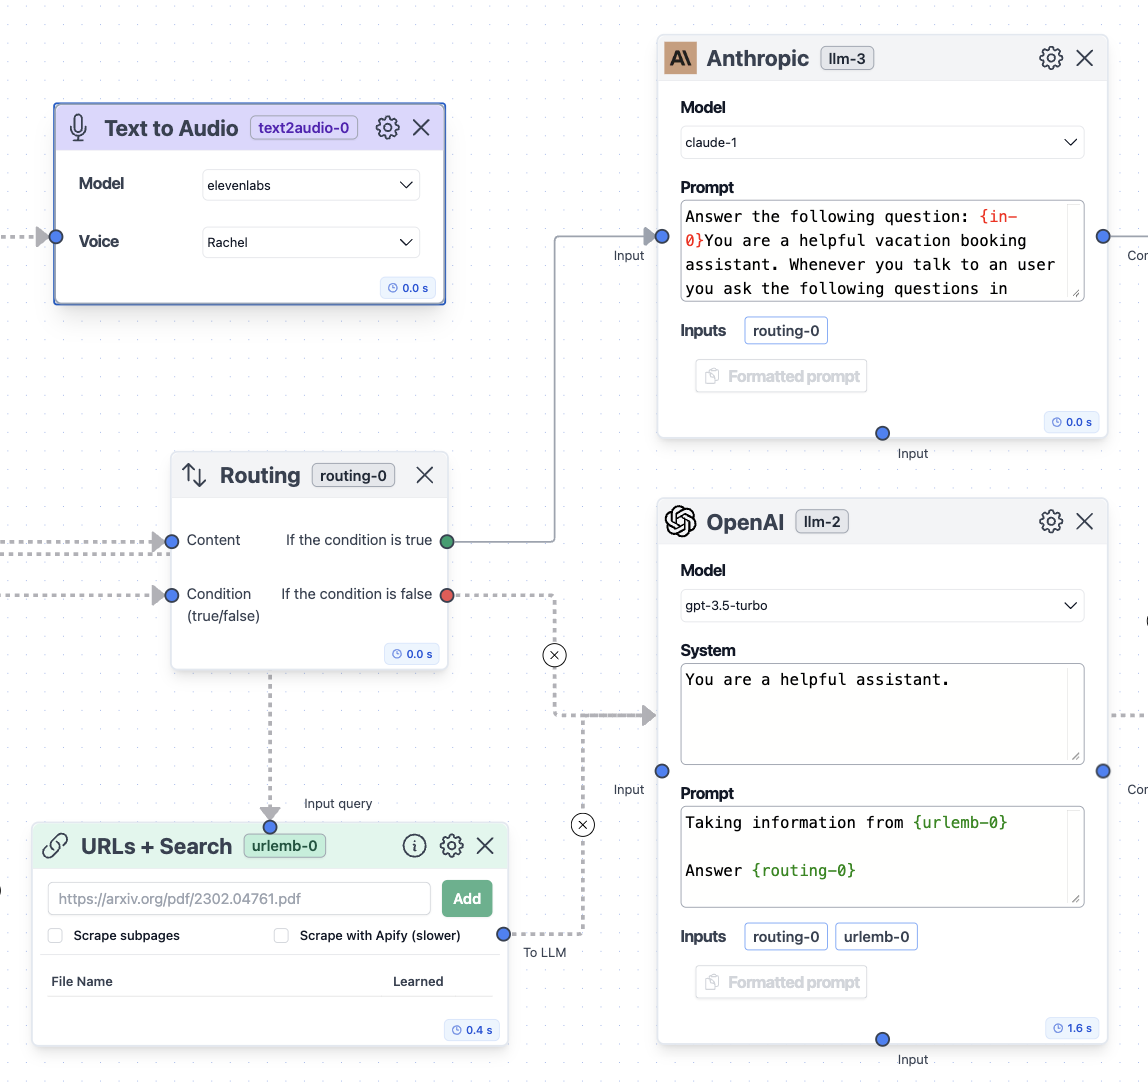The width and height of the screenshot is (1148, 1092).
Task: Enable Scrape with Apify (slower) checkbox
Action: [x=281, y=935]
